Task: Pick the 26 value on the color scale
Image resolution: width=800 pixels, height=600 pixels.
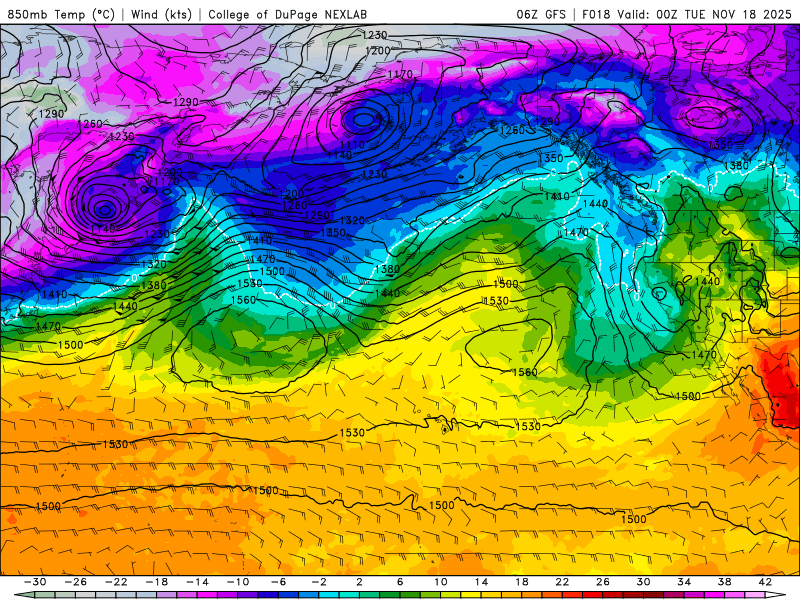Action: pyautogui.click(x=603, y=582)
